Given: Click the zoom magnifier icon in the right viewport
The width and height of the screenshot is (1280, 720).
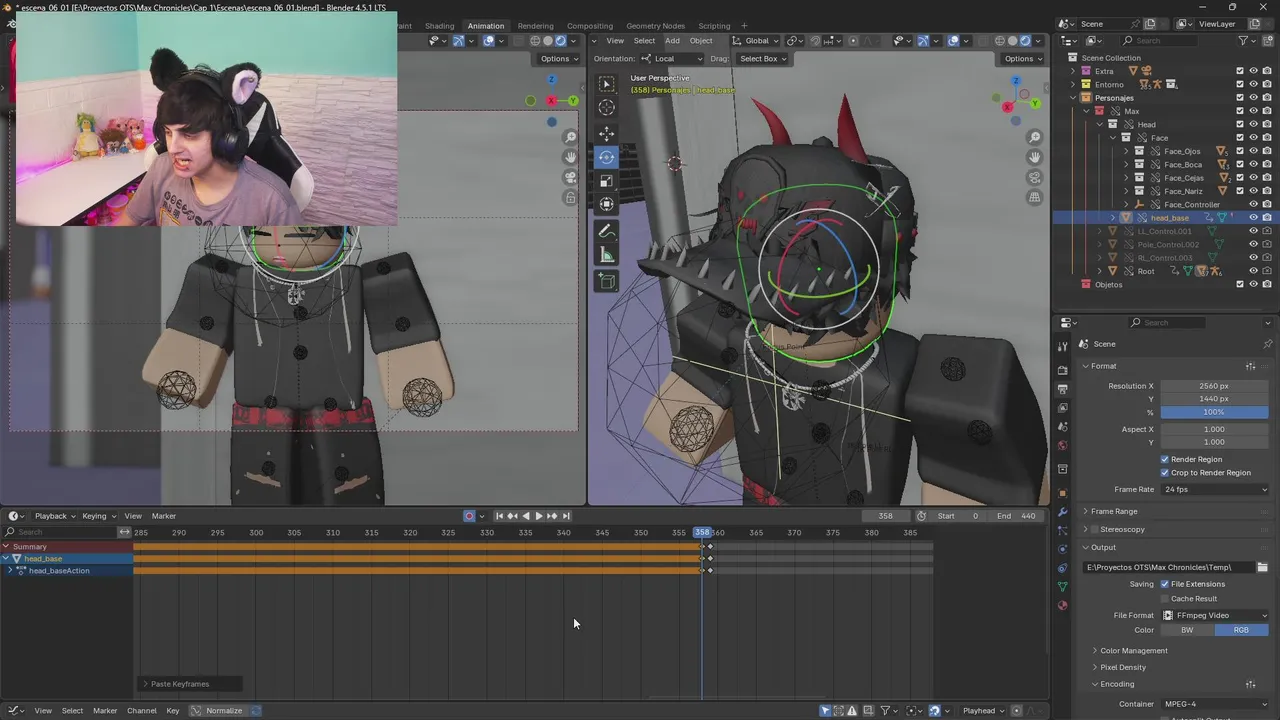Looking at the screenshot, I should click(1034, 137).
